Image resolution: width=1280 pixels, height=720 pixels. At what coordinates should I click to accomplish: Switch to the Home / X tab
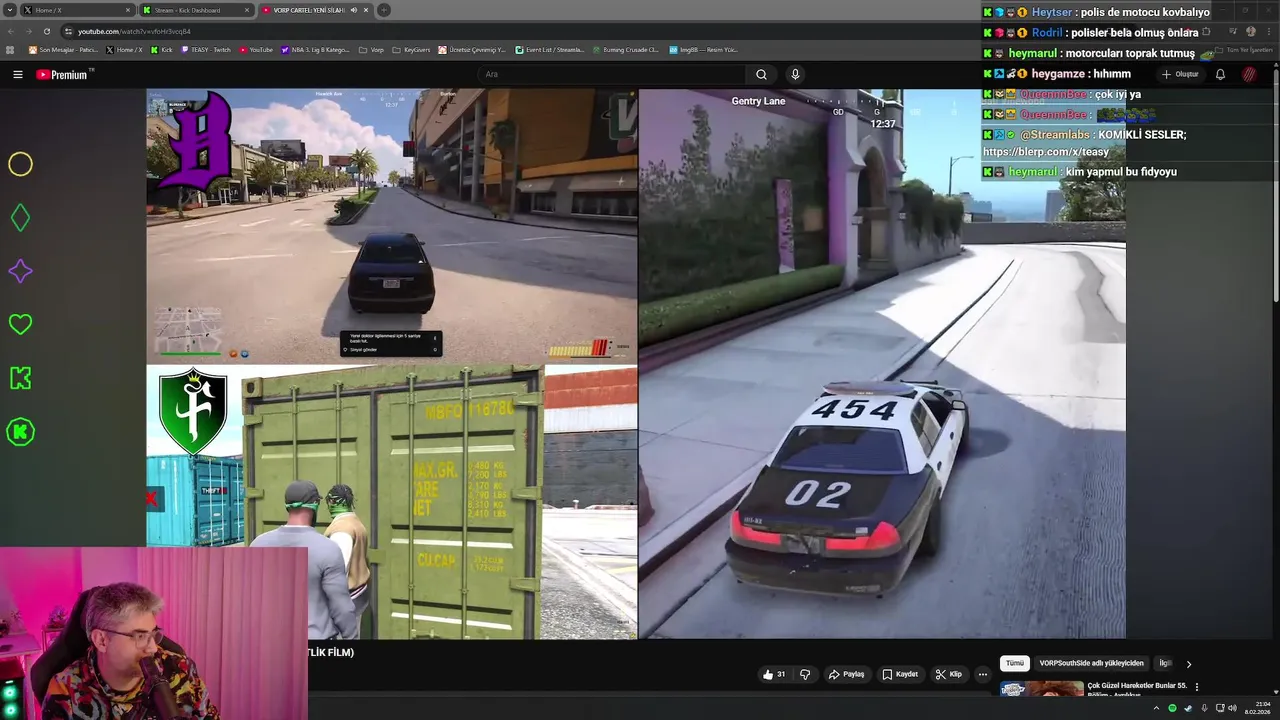pos(76,10)
